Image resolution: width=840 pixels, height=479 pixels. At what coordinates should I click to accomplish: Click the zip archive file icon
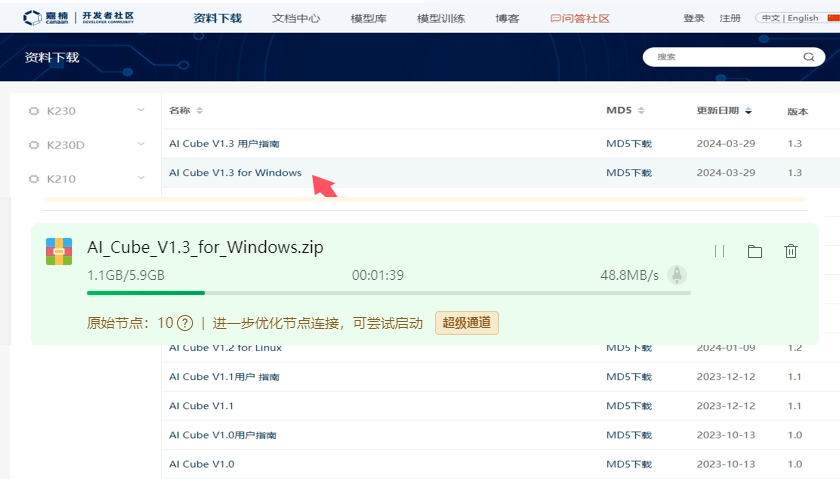click(x=59, y=251)
